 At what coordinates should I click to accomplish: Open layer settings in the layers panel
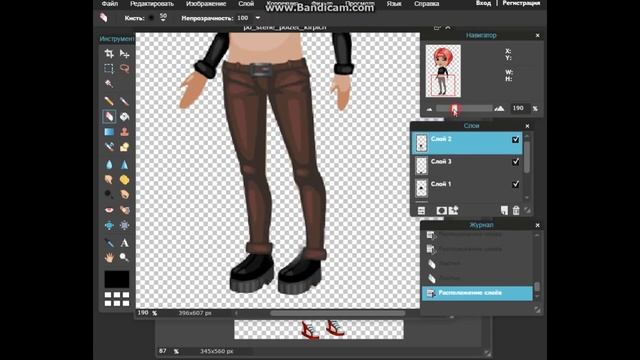point(421,211)
